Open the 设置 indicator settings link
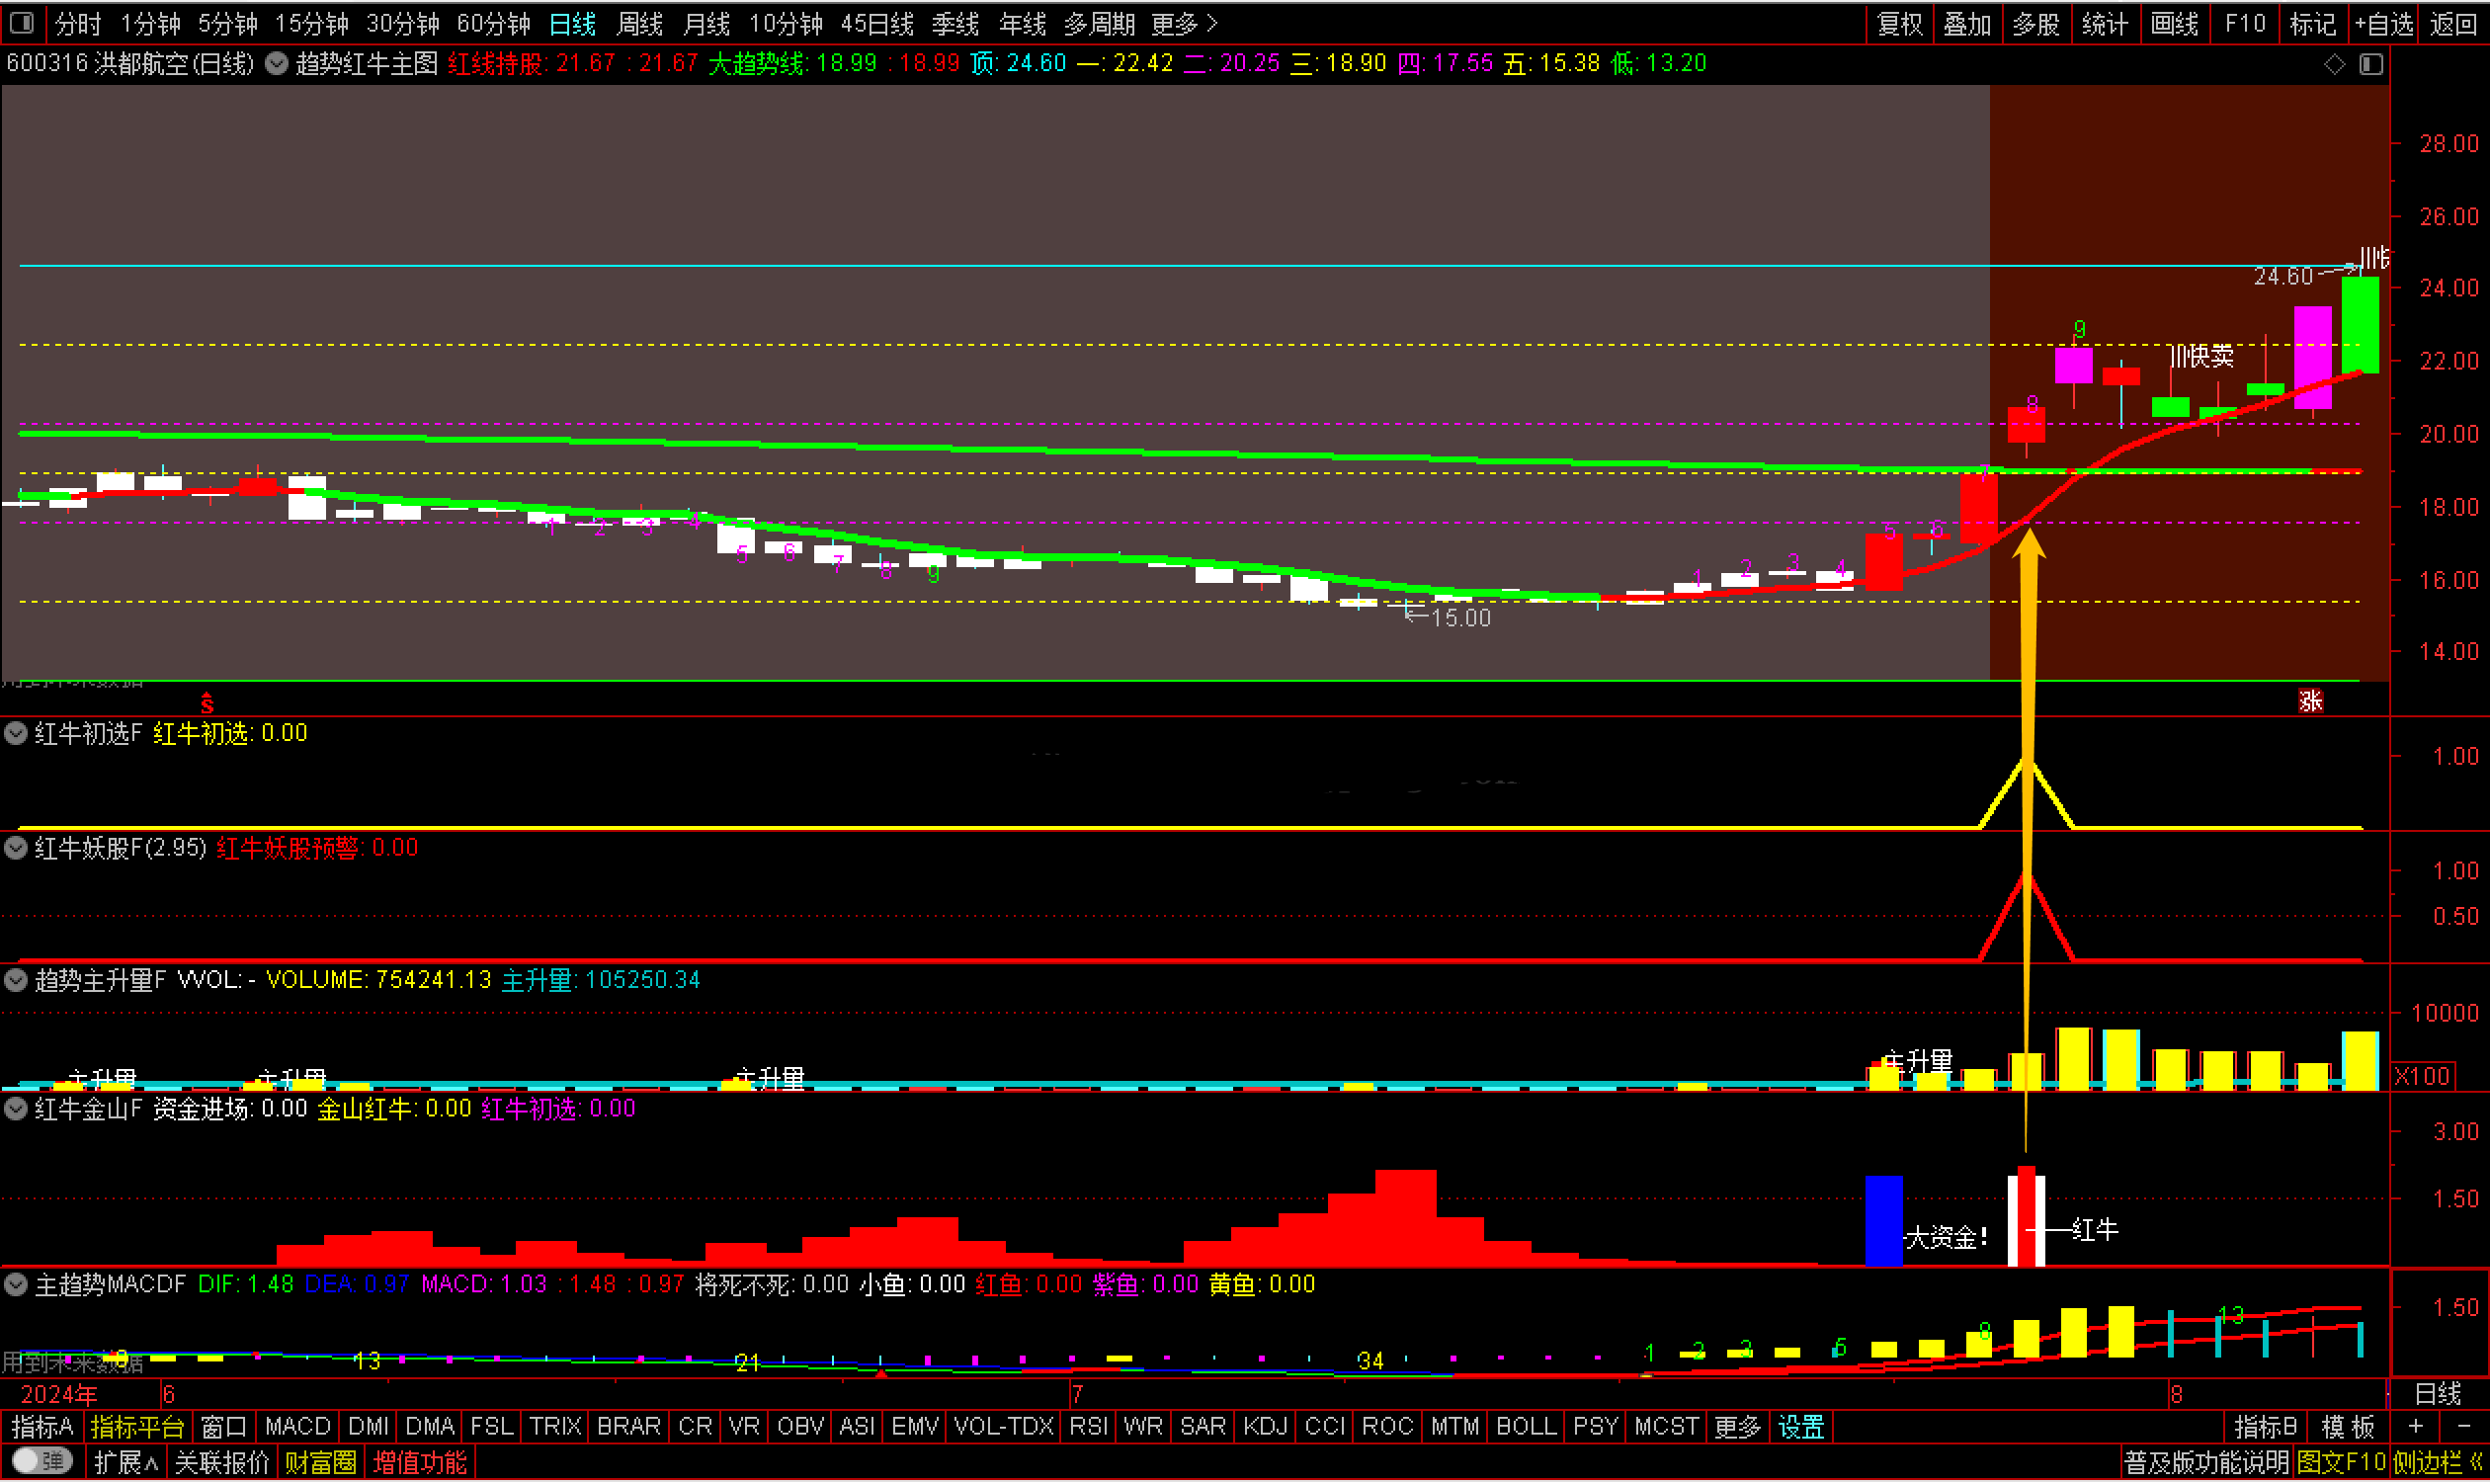 (1801, 1427)
